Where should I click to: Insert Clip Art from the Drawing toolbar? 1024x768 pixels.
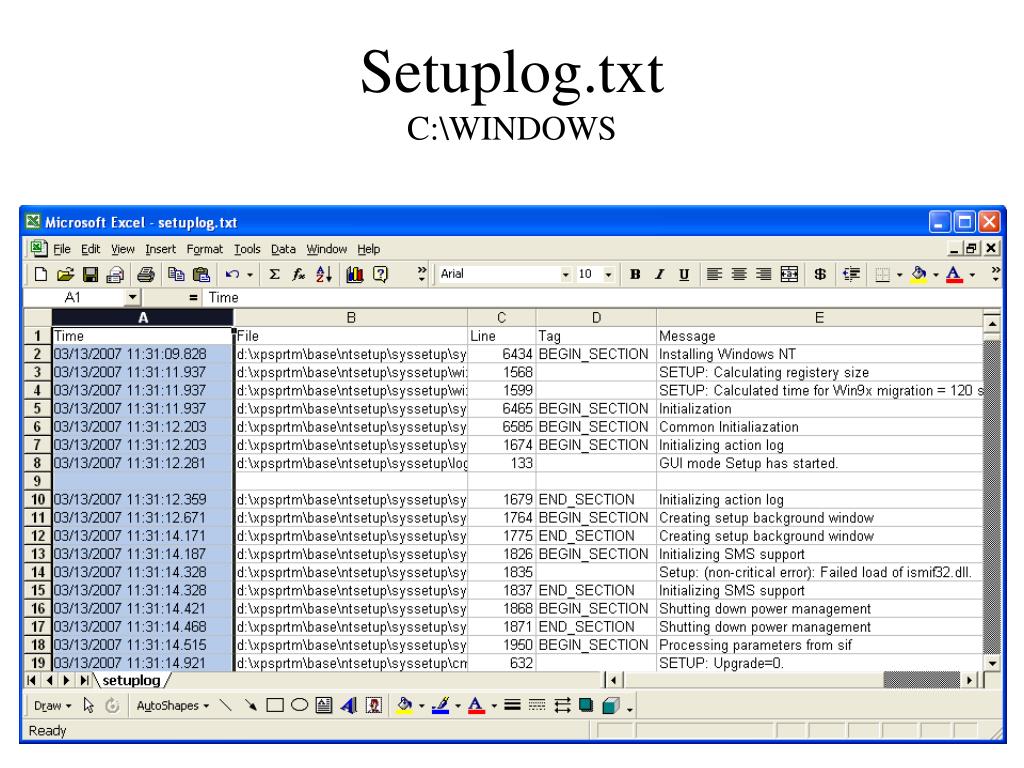pos(374,705)
